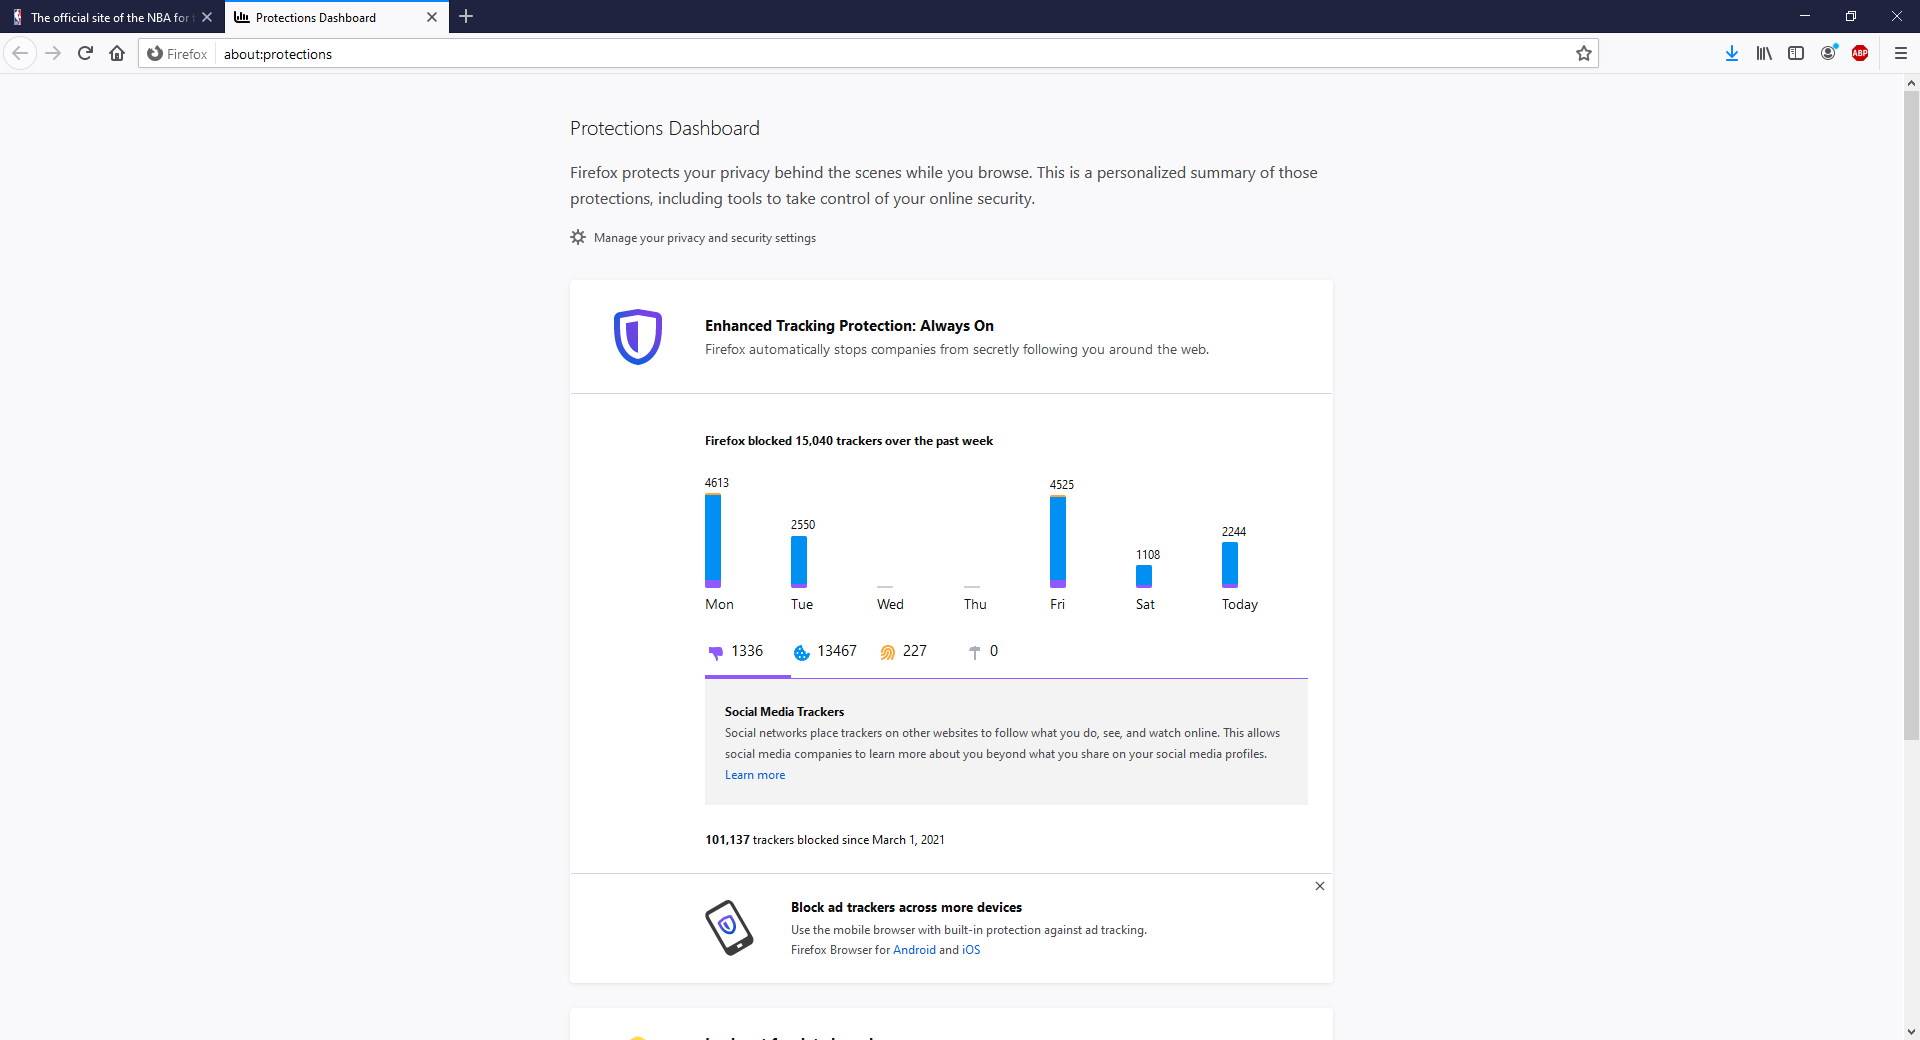This screenshot has width=1920, height=1040.
Task: Select the Cryptominers tab showing 0
Action: click(x=983, y=652)
